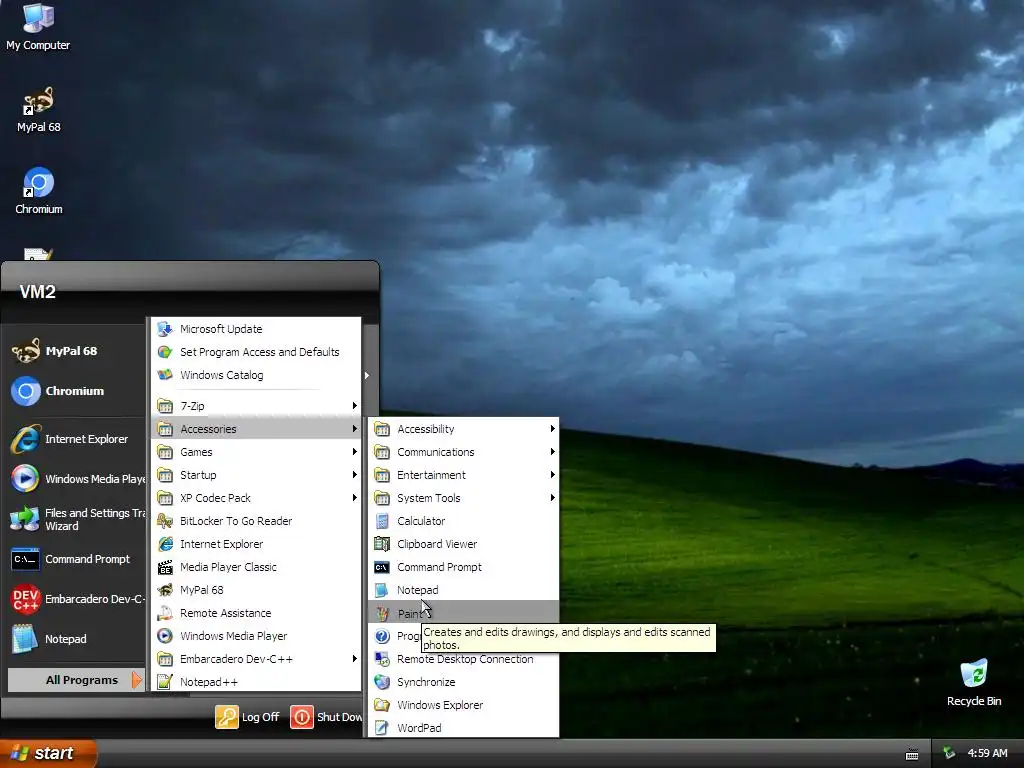Click the Microsoft Update icon
The height and width of the screenshot is (768, 1024).
click(x=165, y=328)
